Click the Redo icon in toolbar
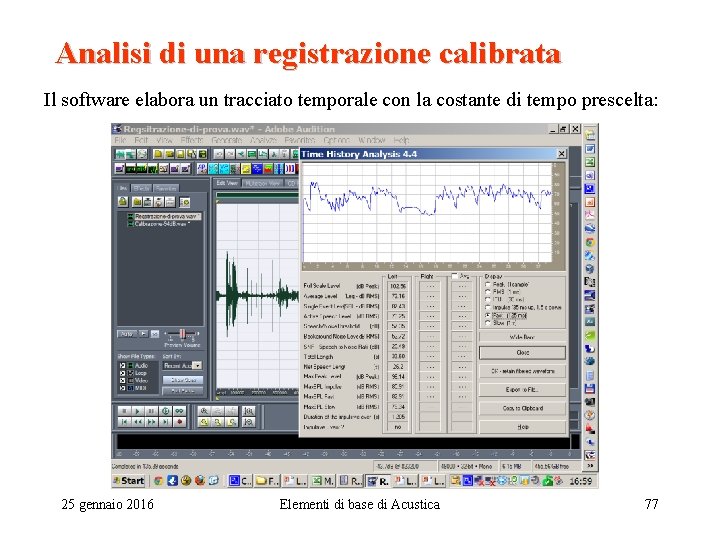The height and width of the screenshot is (540, 720). pyautogui.click(x=230, y=154)
